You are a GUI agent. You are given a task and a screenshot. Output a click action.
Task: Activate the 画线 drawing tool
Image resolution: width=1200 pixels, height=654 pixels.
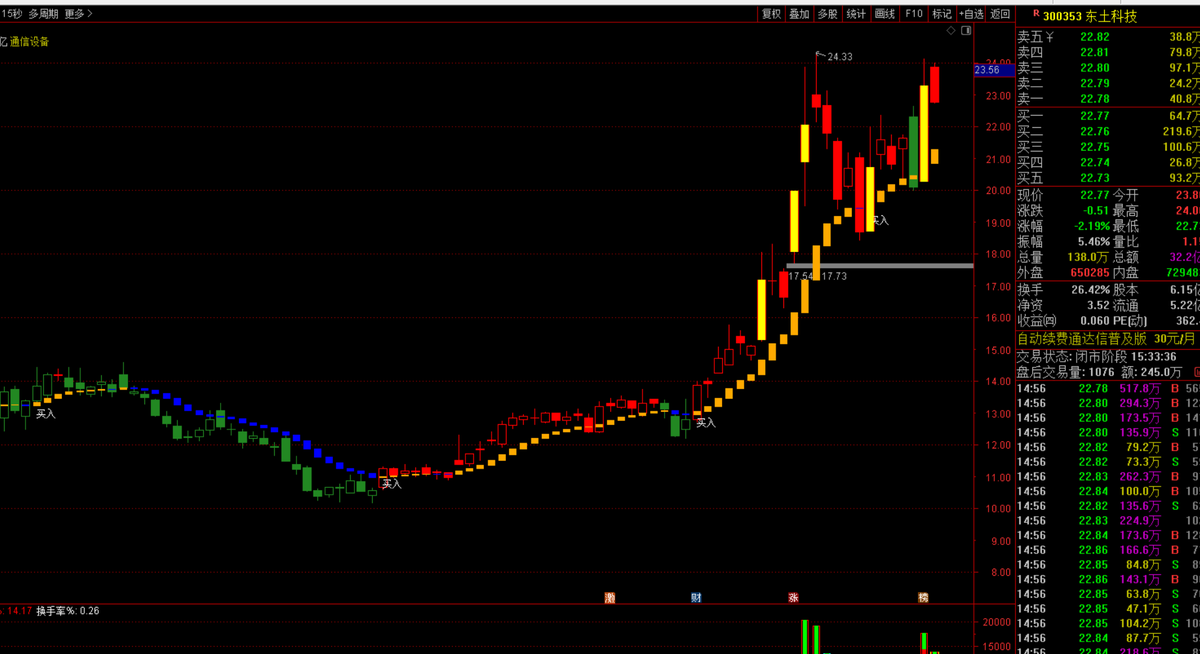click(885, 14)
